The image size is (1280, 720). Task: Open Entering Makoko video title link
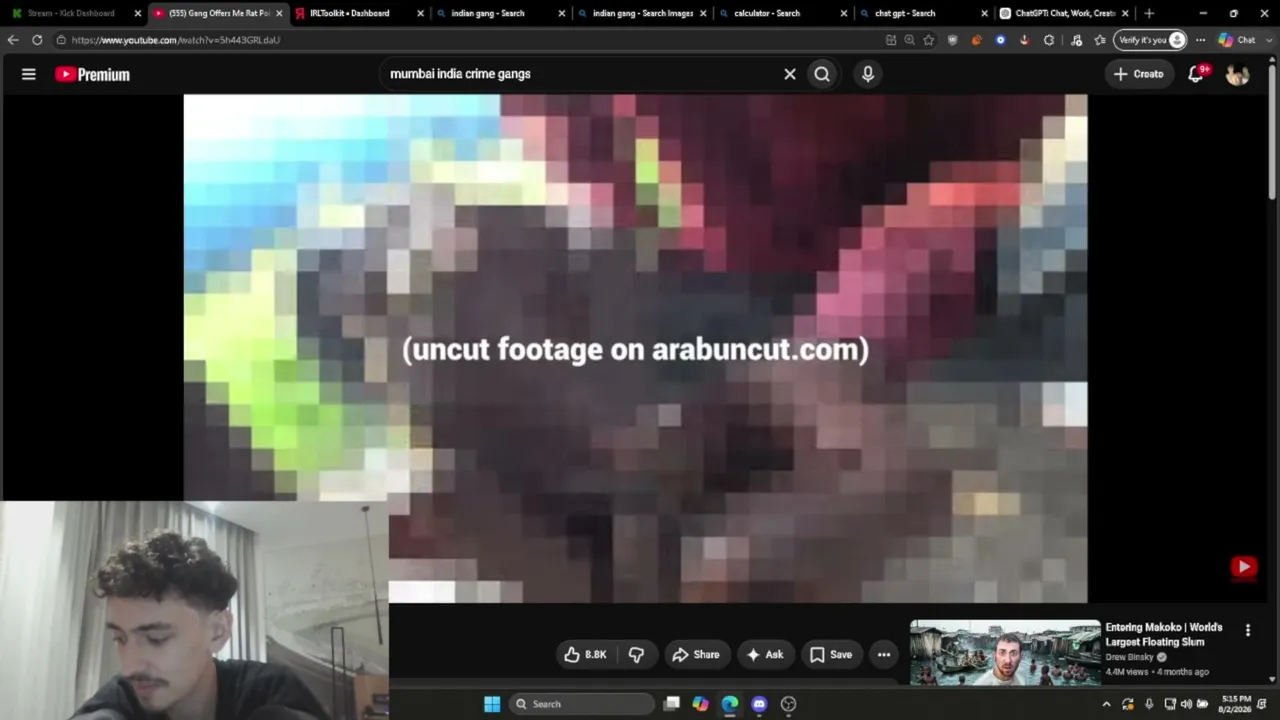1164,635
